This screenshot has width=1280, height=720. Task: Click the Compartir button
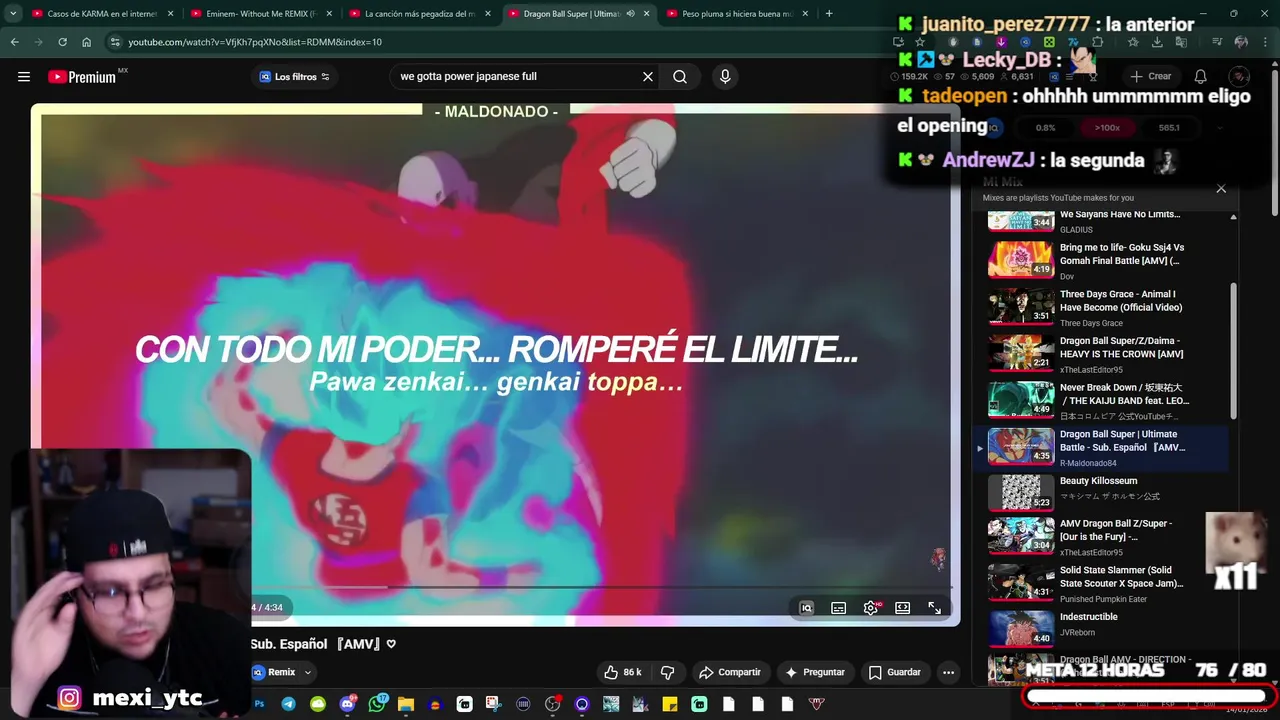point(730,672)
